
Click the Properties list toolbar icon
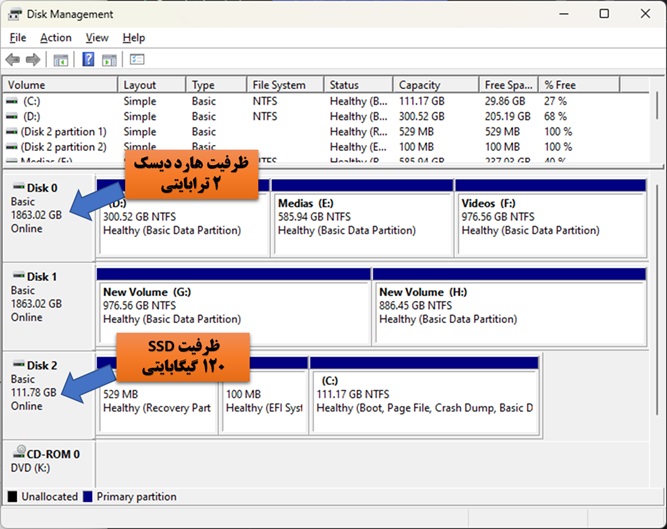[137, 59]
